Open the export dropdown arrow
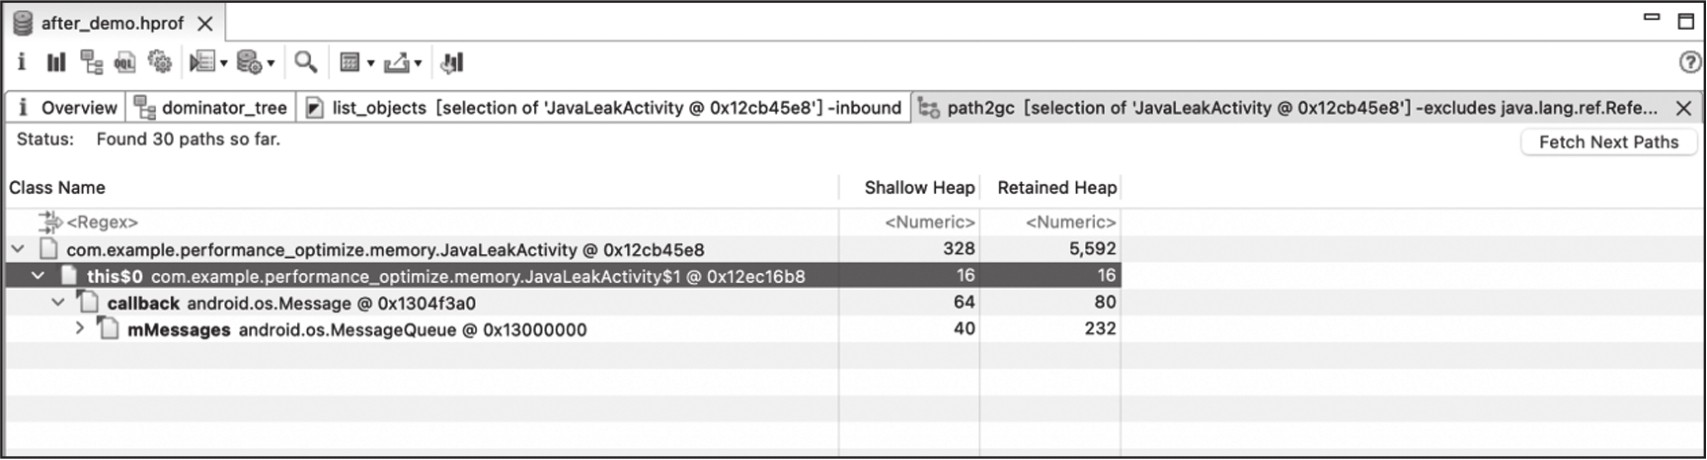 [x=418, y=64]
